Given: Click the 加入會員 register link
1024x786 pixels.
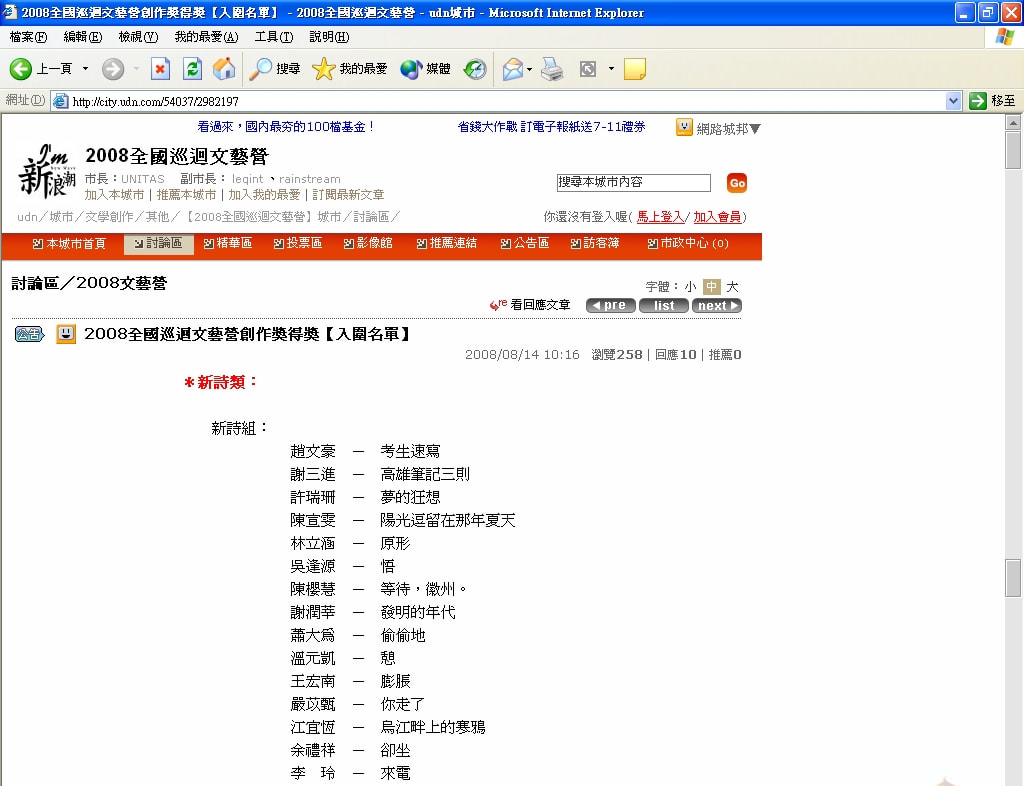Looking at the screenshot, I should (717, 217).
